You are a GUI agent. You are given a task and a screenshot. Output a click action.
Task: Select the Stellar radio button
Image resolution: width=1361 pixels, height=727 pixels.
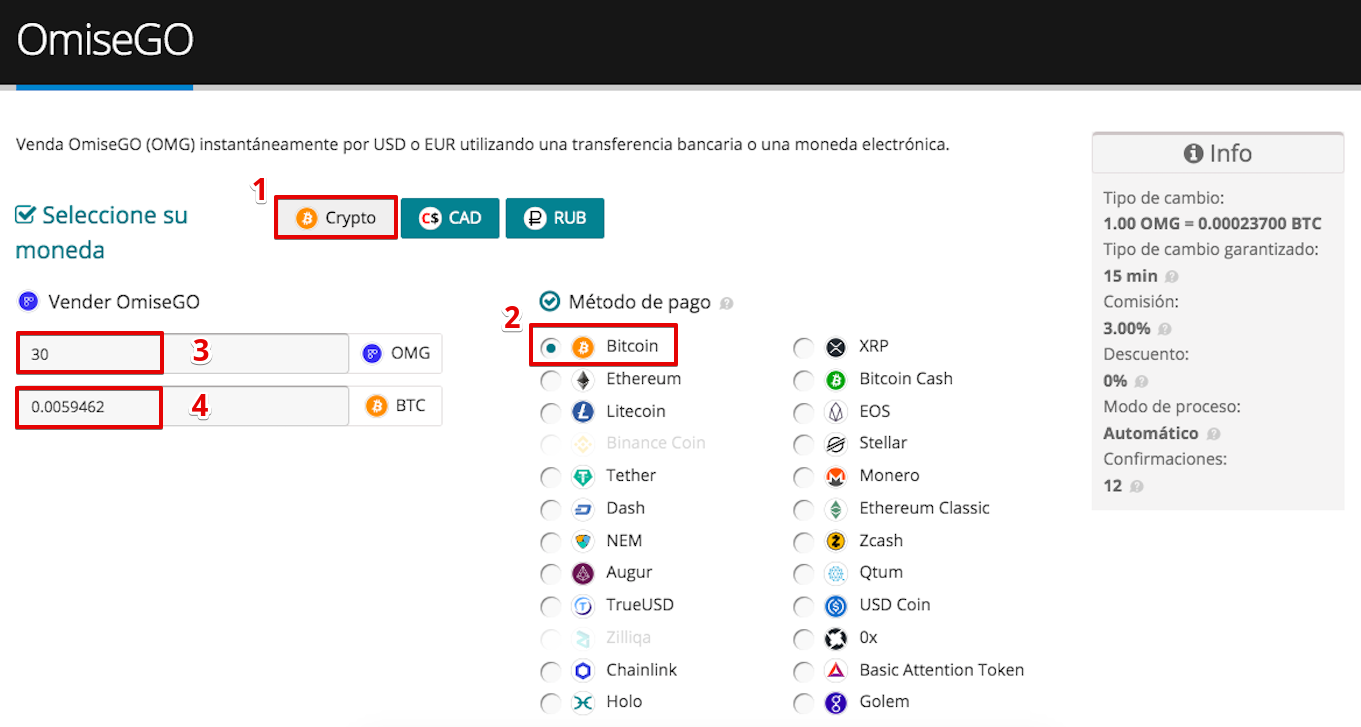pyautogui.click(x=803, y=444)
